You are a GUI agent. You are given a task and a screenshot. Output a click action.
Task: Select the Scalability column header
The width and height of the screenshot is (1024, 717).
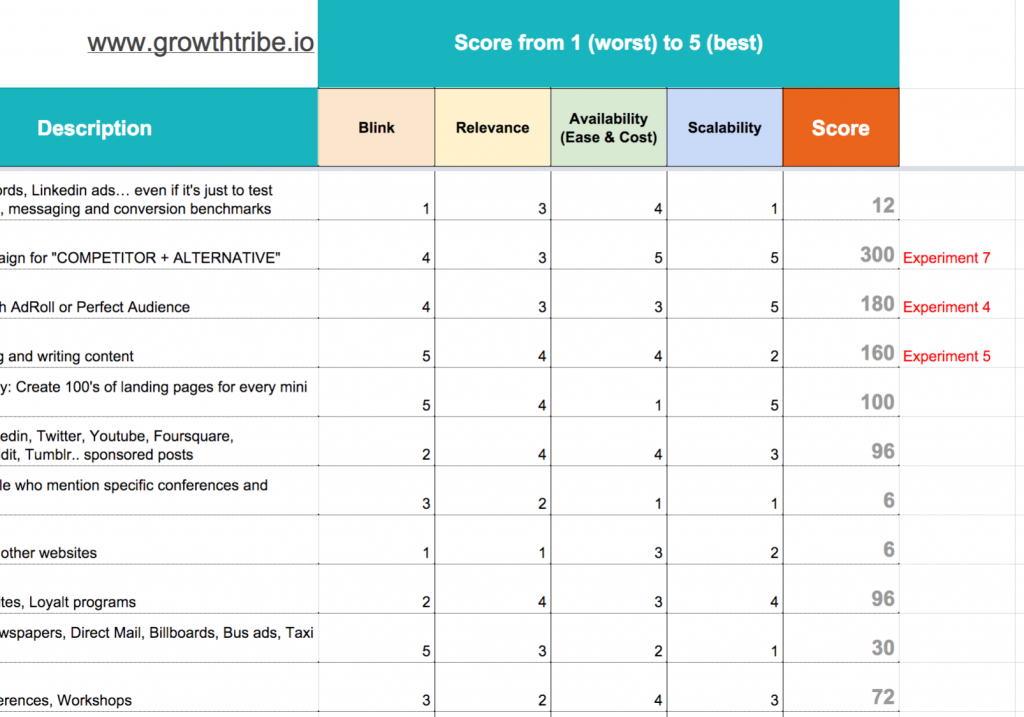pos(725,128)
